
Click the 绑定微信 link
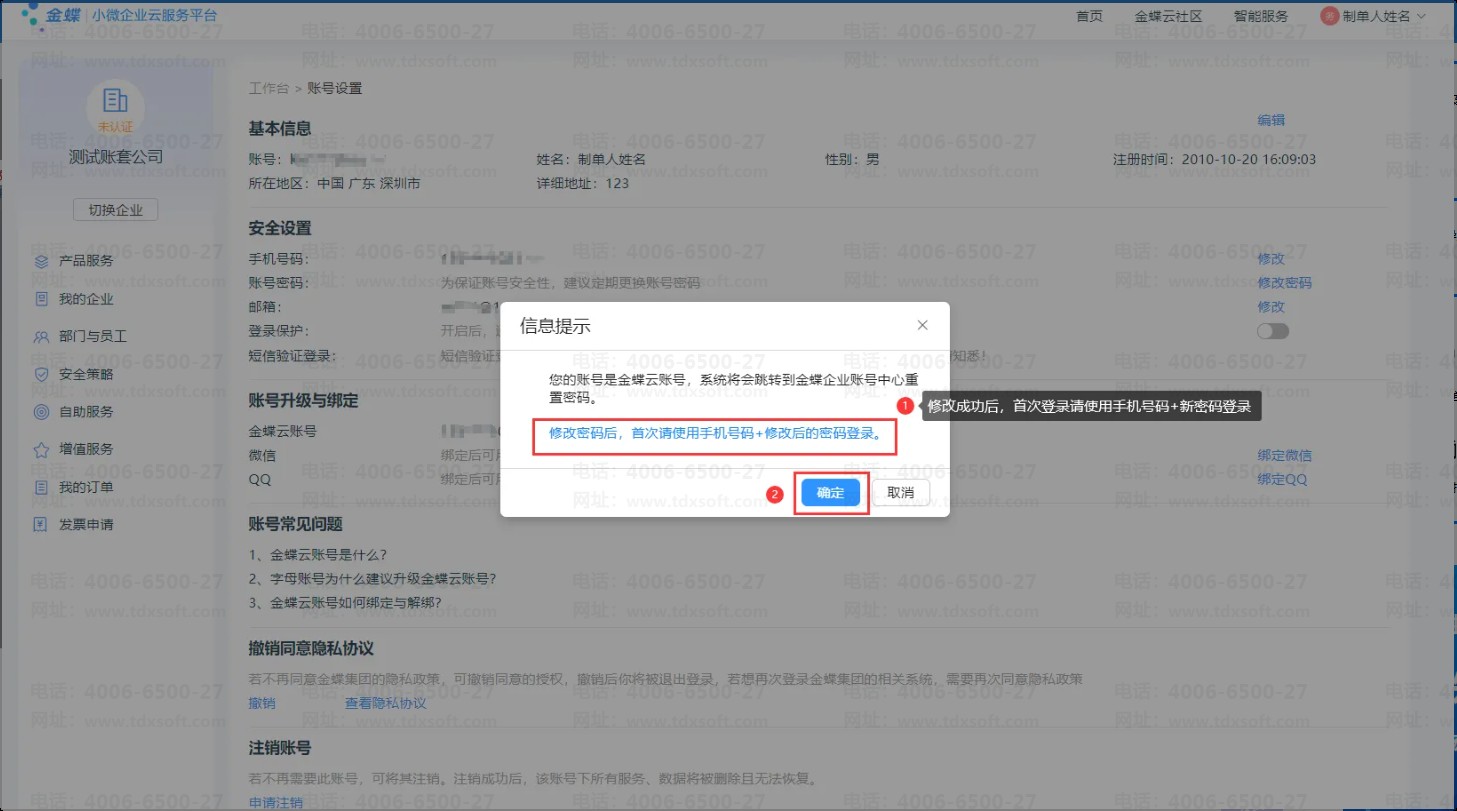(x=1284, y=455)
